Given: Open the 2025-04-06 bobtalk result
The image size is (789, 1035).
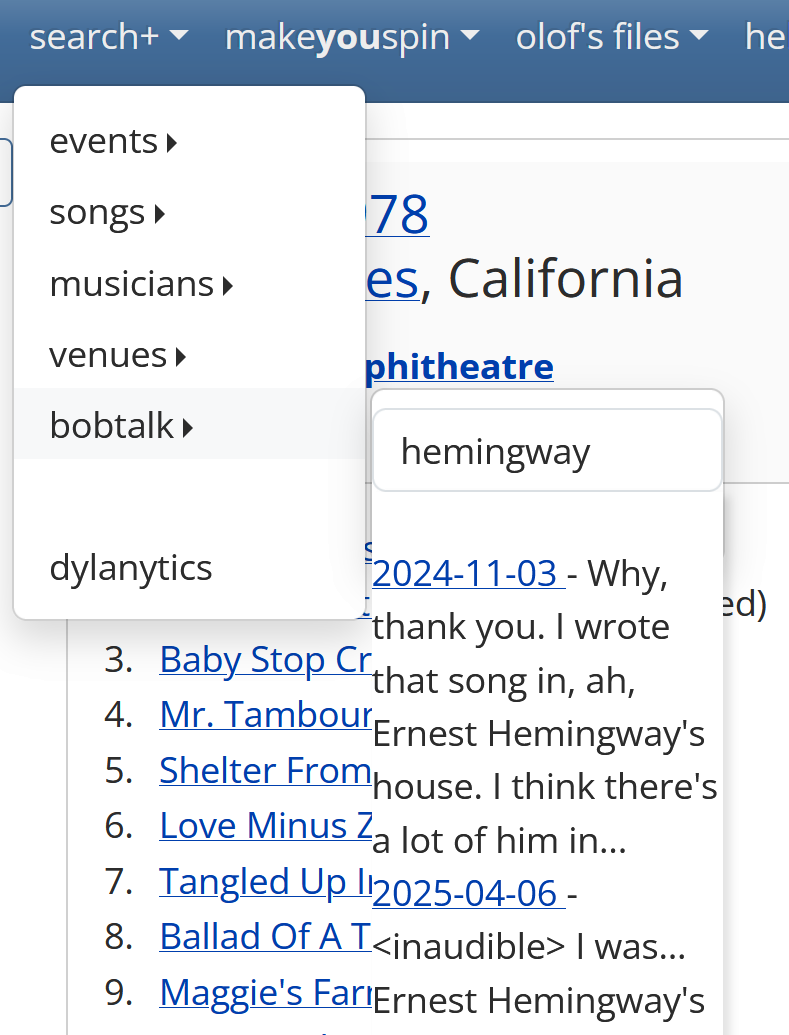Looking at the screenshot, I should [x=466, y=892].
